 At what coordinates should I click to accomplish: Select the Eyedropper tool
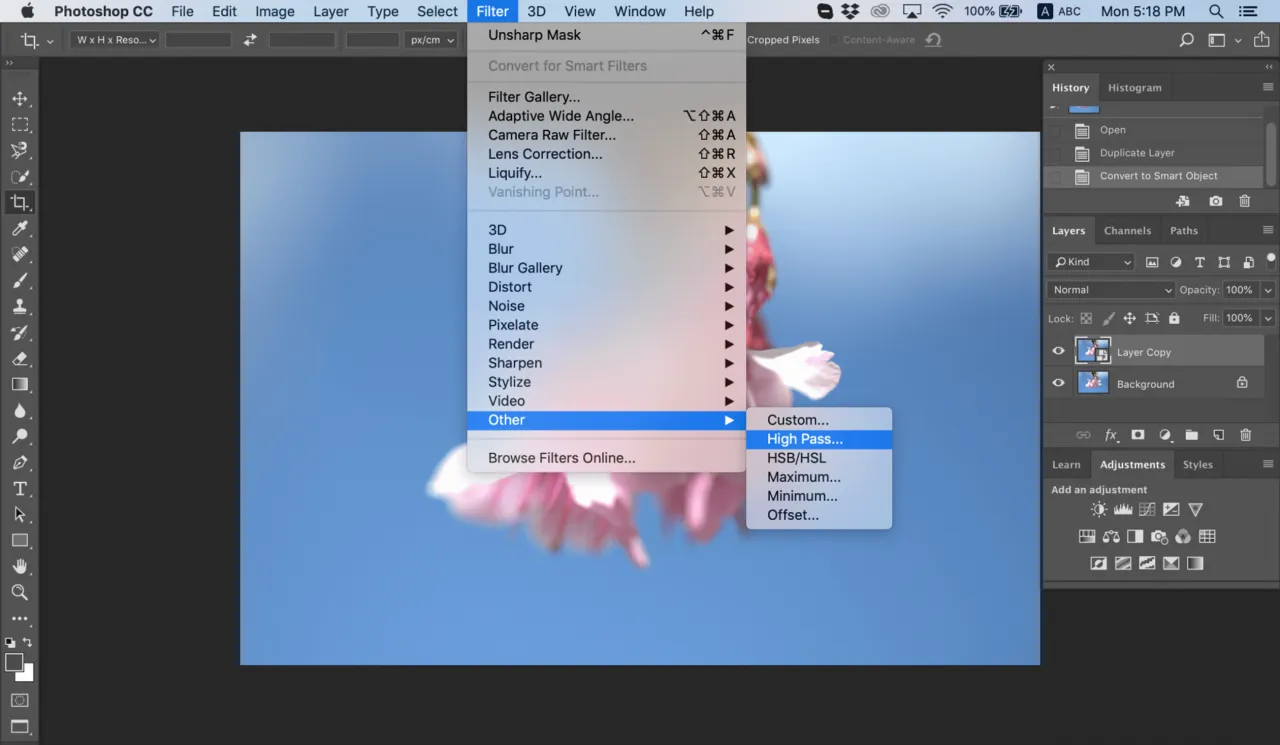pos(21,229)
